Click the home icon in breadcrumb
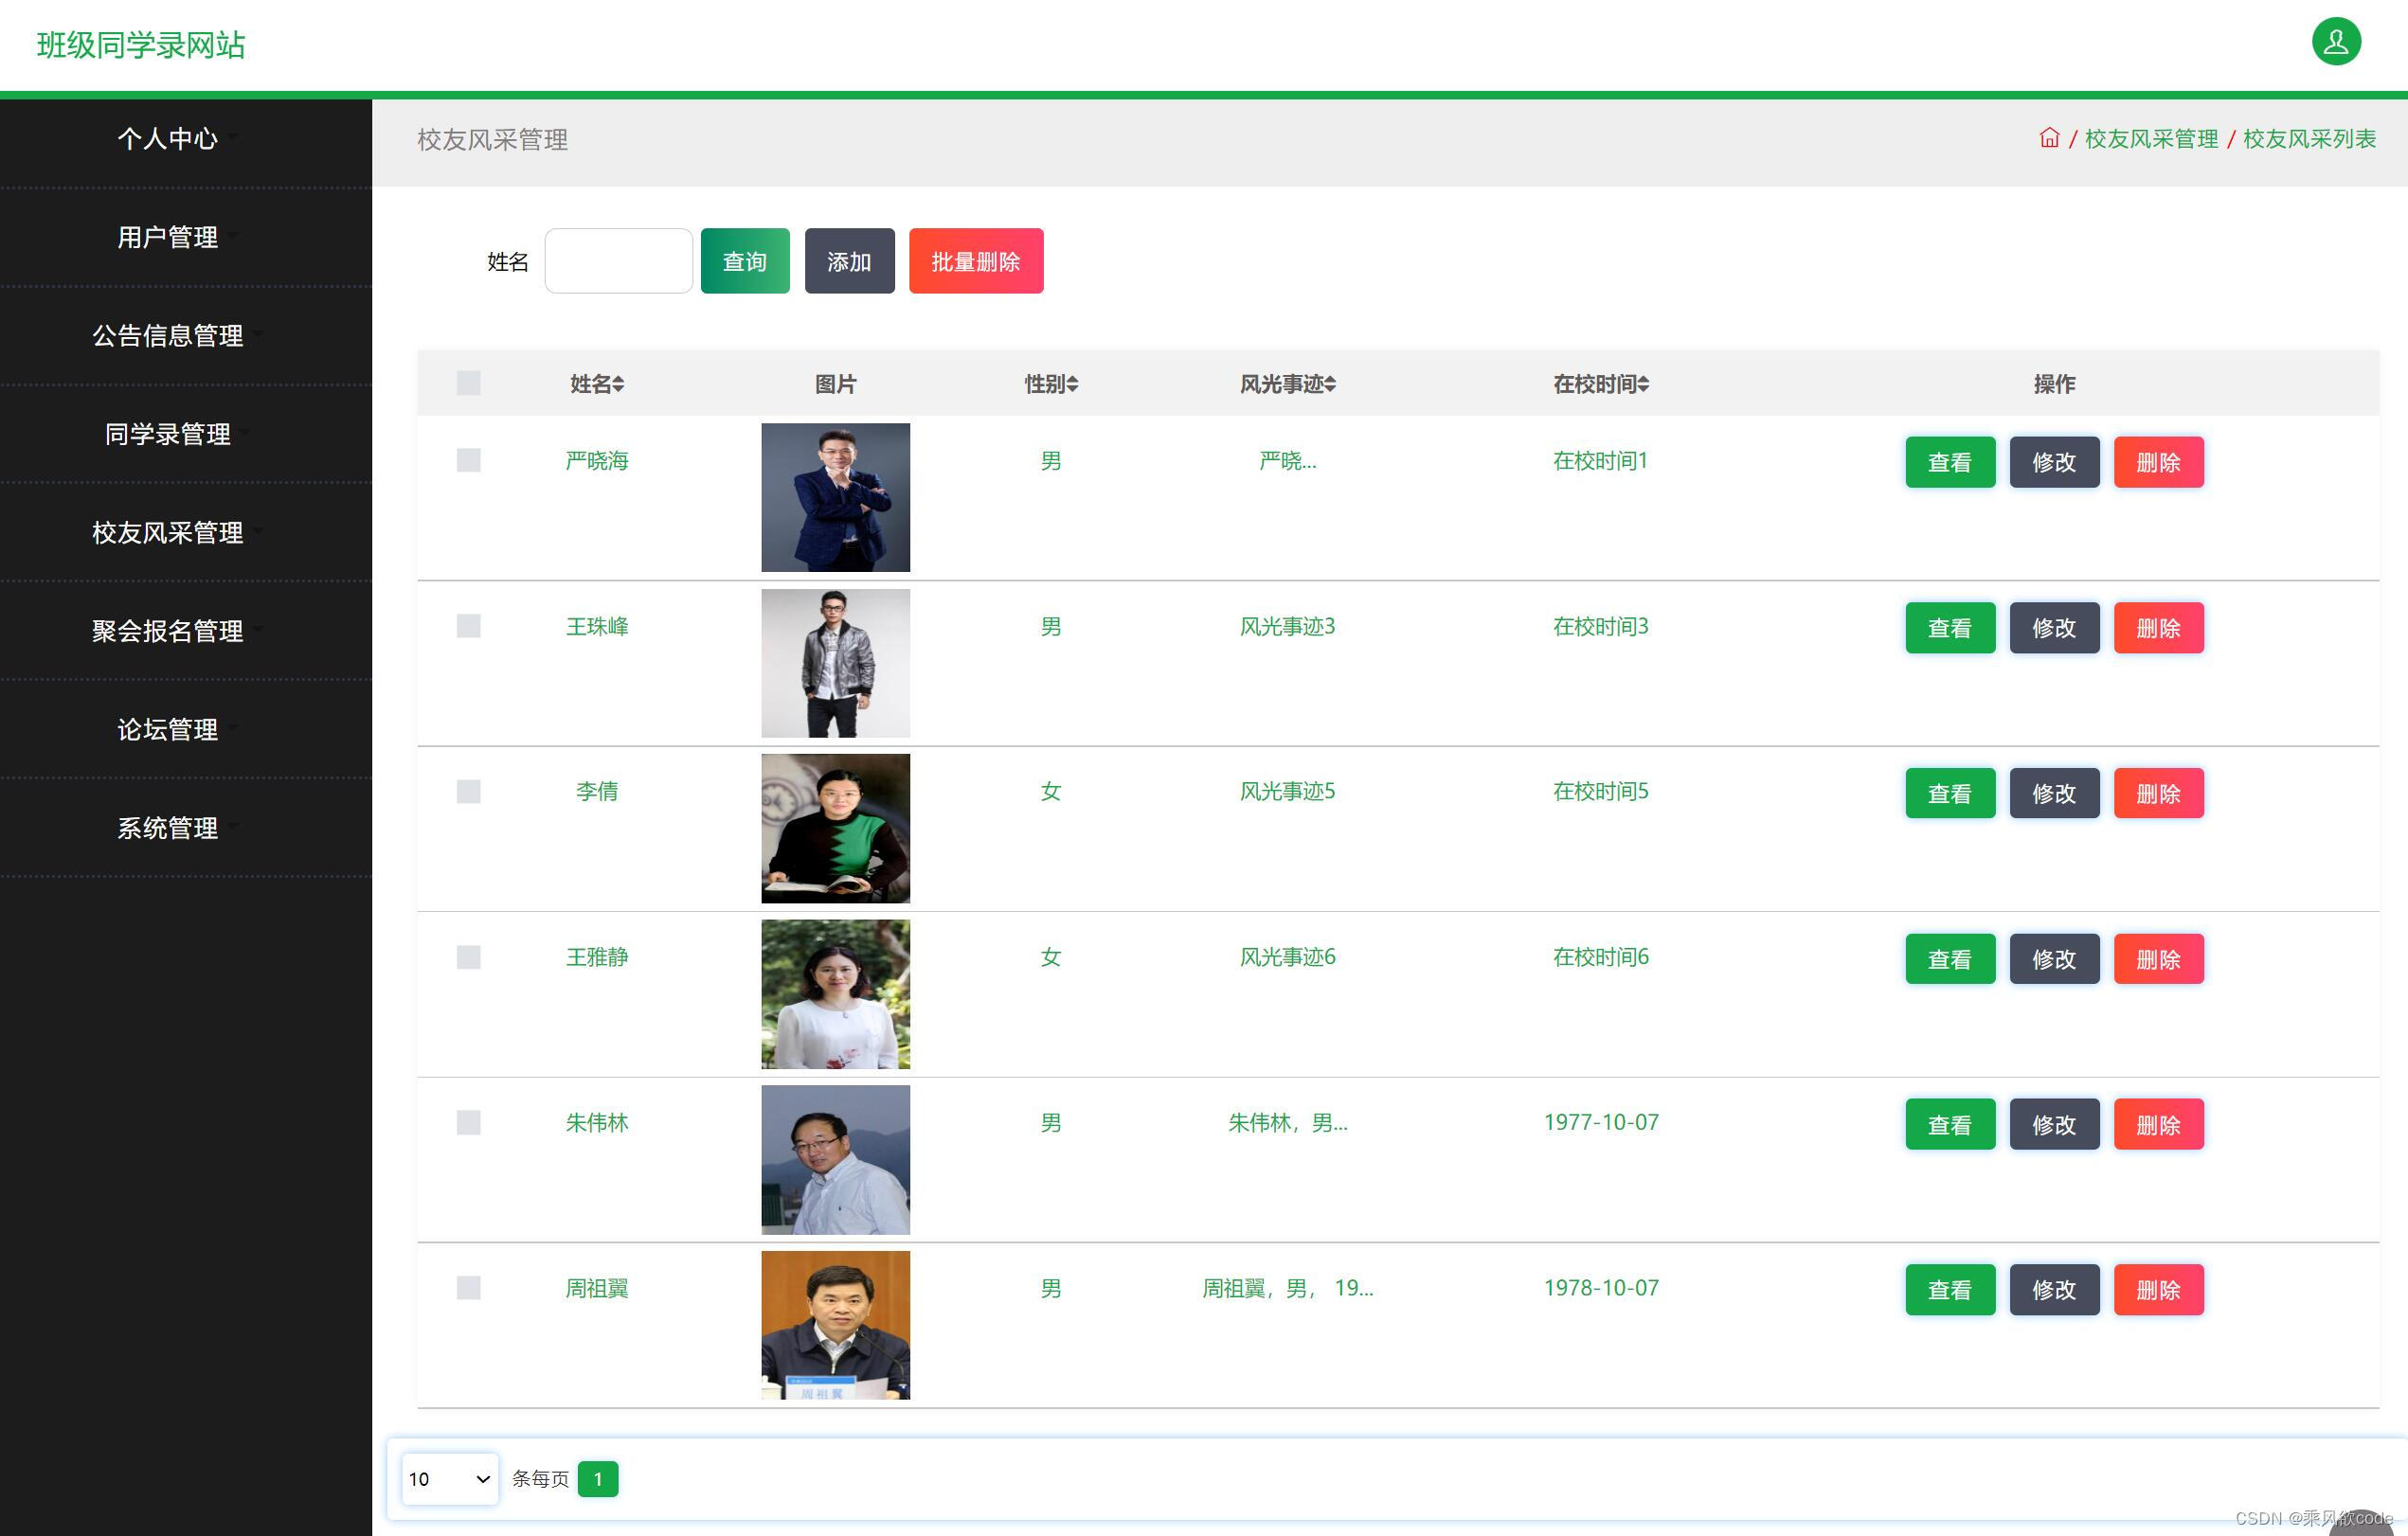Image resolution: width=2408 pixels, height=1536 pixels. tap(2049, 138)
